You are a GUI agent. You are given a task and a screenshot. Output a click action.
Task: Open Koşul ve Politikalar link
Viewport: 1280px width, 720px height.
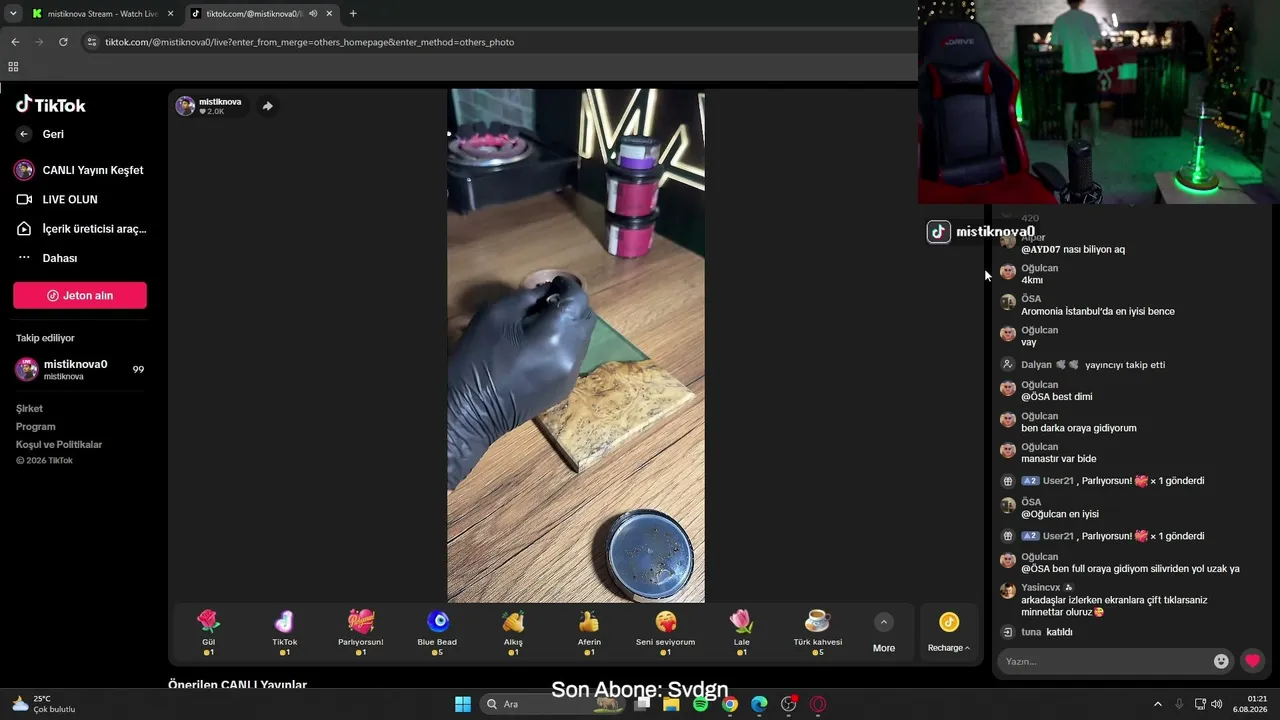tap(59, 445)
